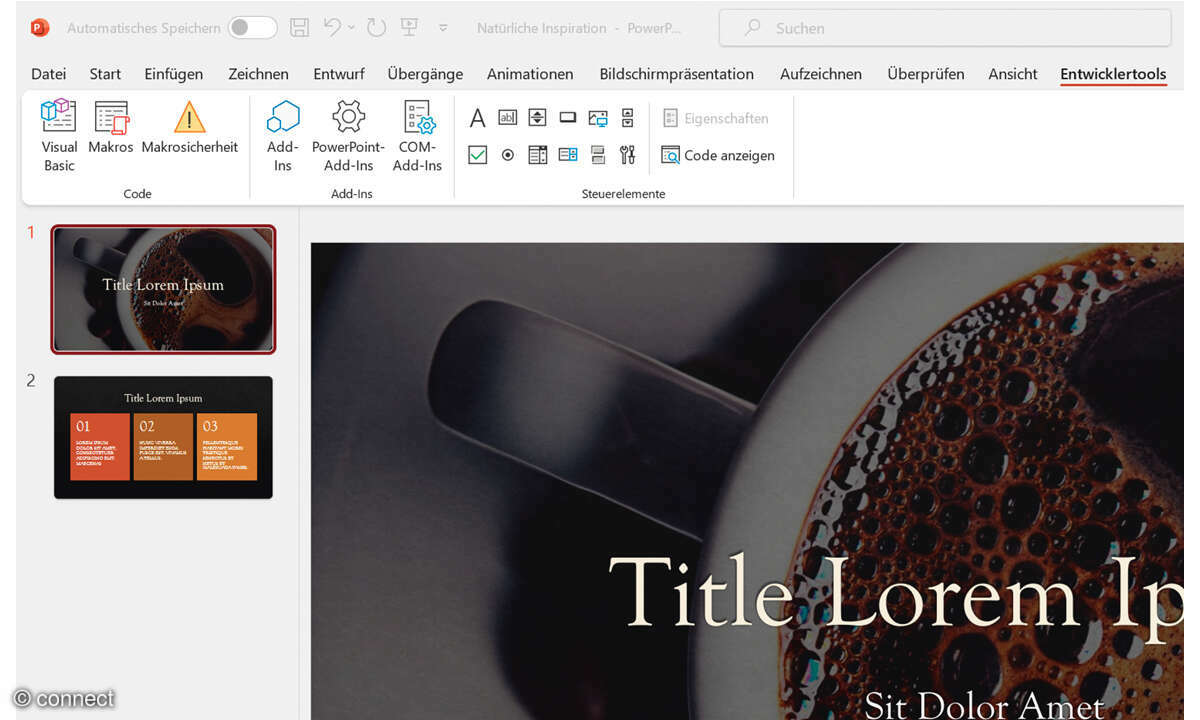
Task: Insert a combo box control
Action: click(x=568, y=155)
